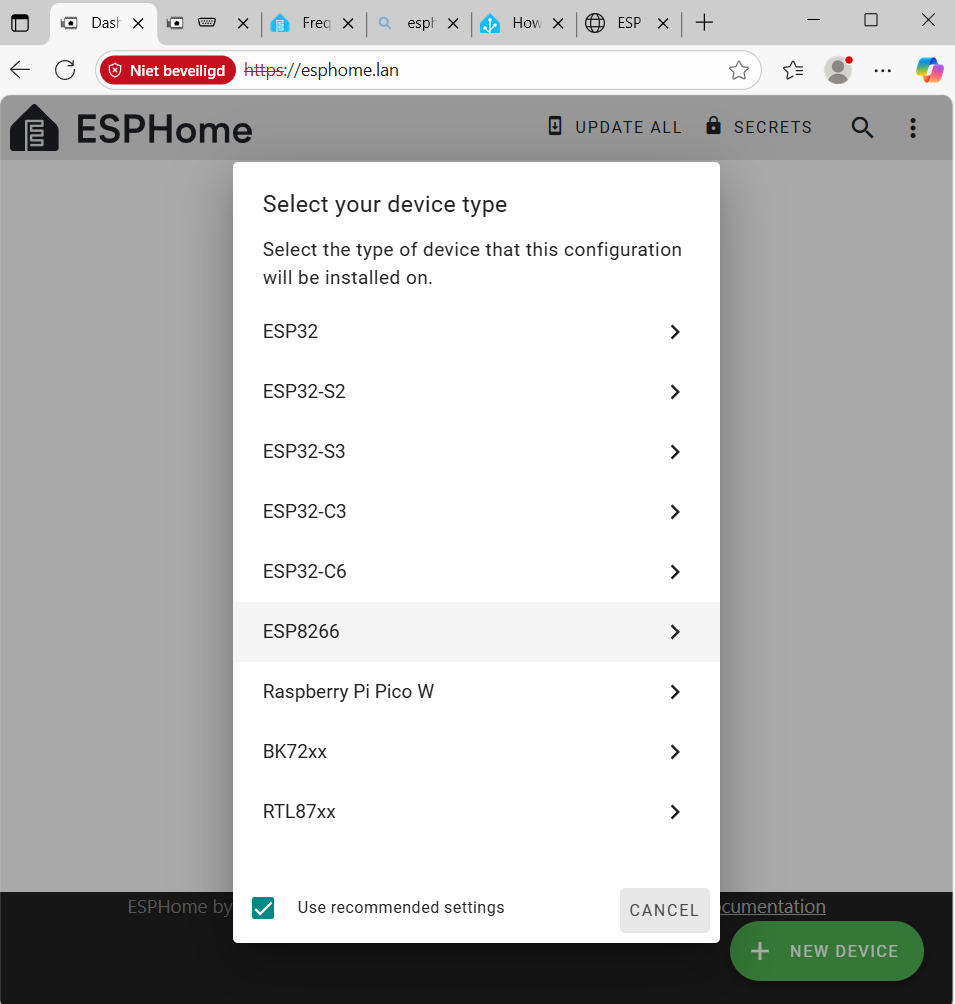This screenshot has height=1004, width=955.
Task: Uncheck Use recommended settings
Action: point(263,908)
